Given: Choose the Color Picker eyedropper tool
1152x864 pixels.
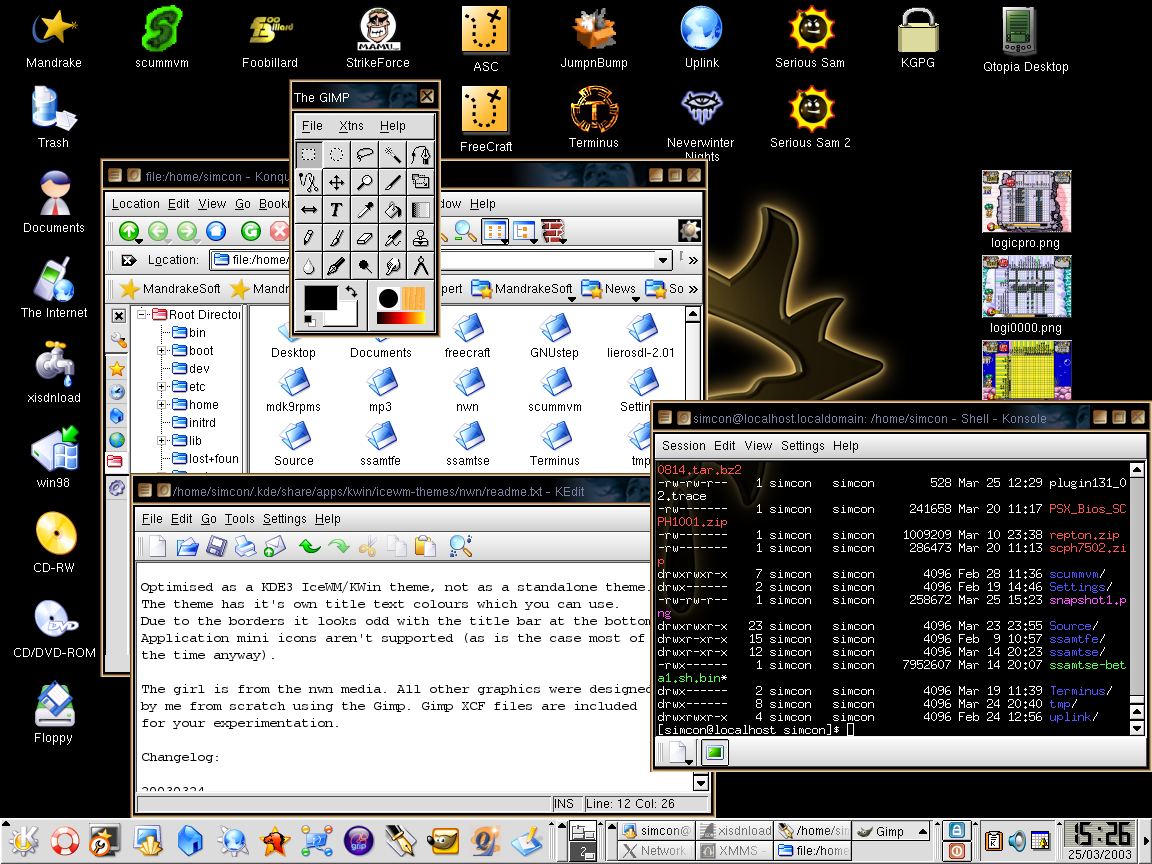Looking at the screenshot, I should coord(364,210).
